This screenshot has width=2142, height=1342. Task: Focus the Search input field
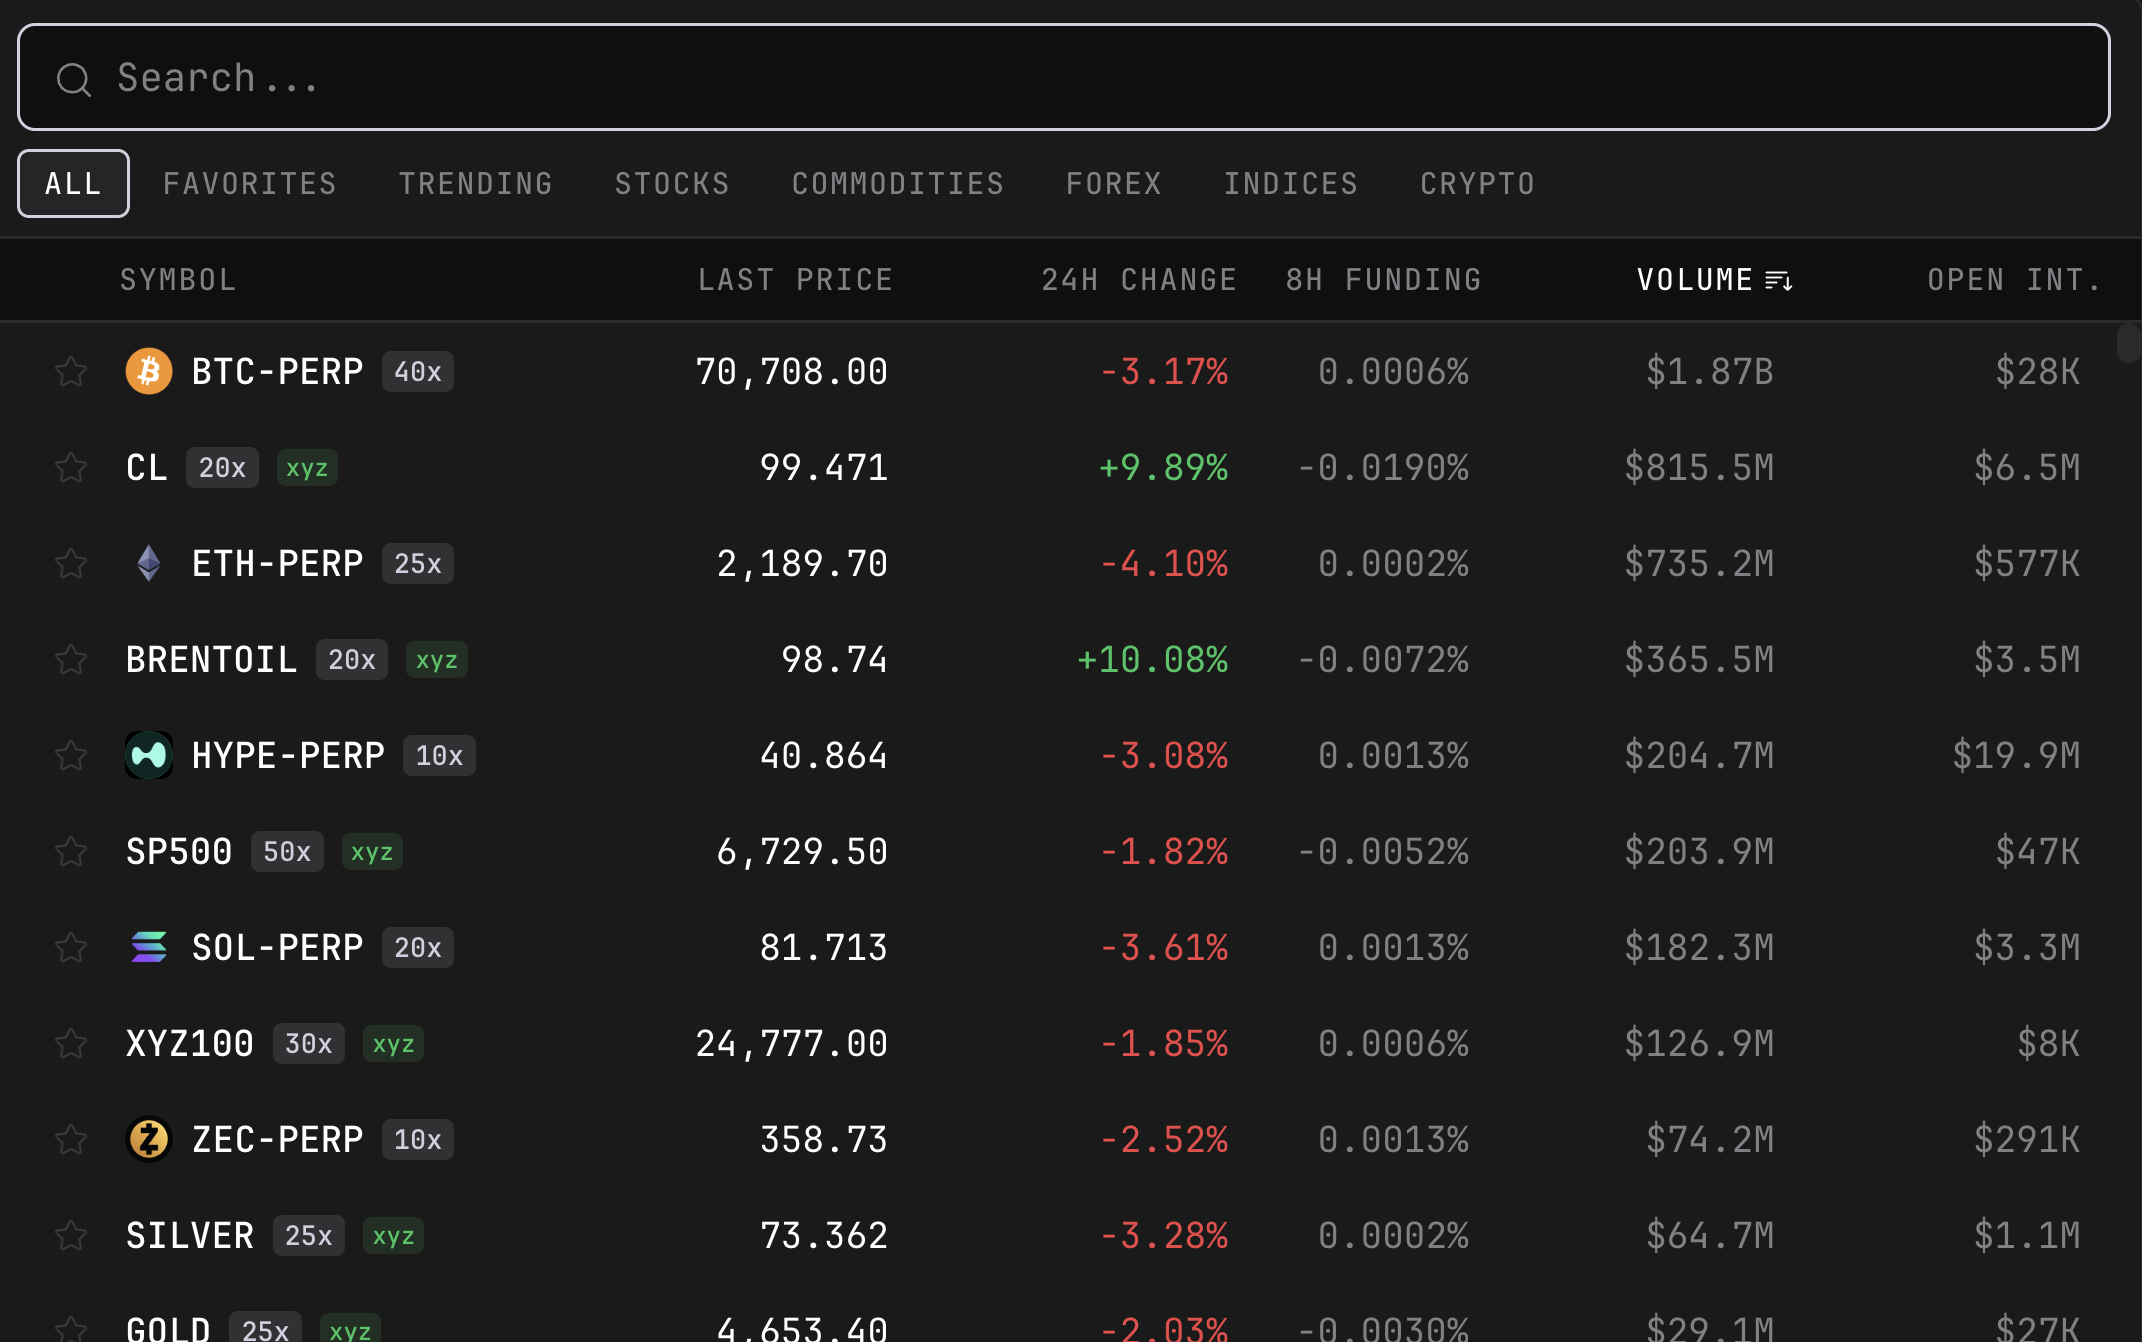point(1064,78)
